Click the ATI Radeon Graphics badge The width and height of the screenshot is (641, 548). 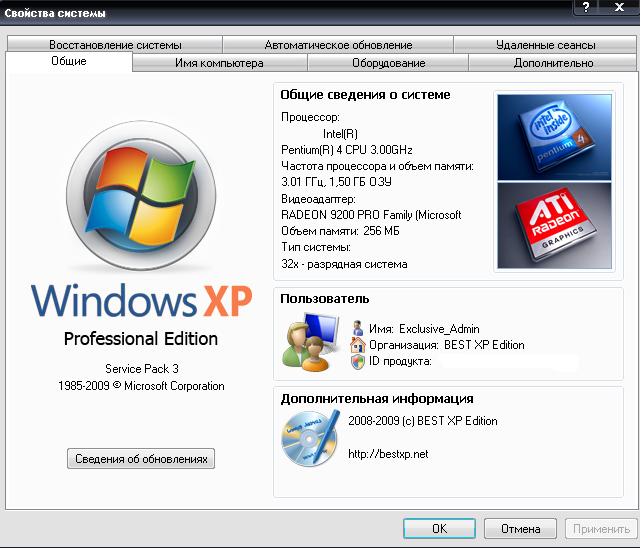pyautogui.click(x=548, y=225)
